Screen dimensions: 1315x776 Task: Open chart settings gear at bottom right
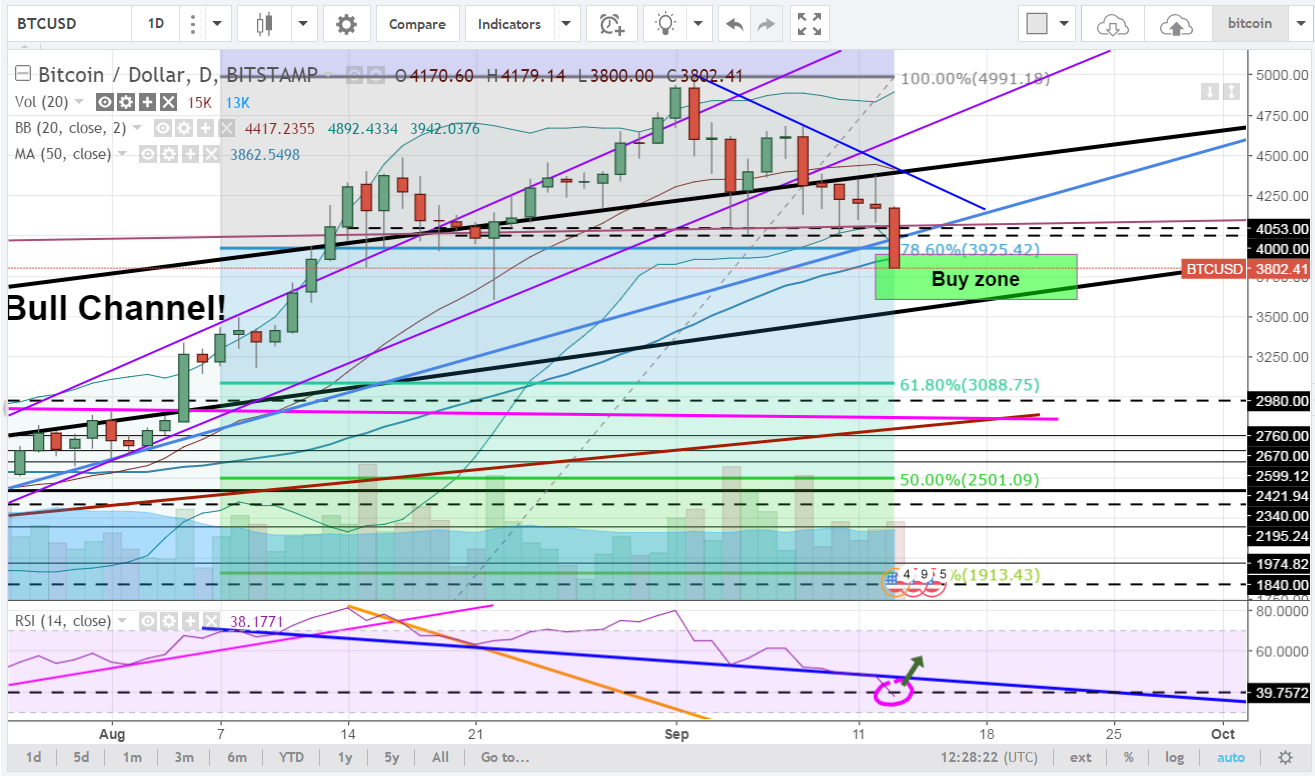[1285, 757]
